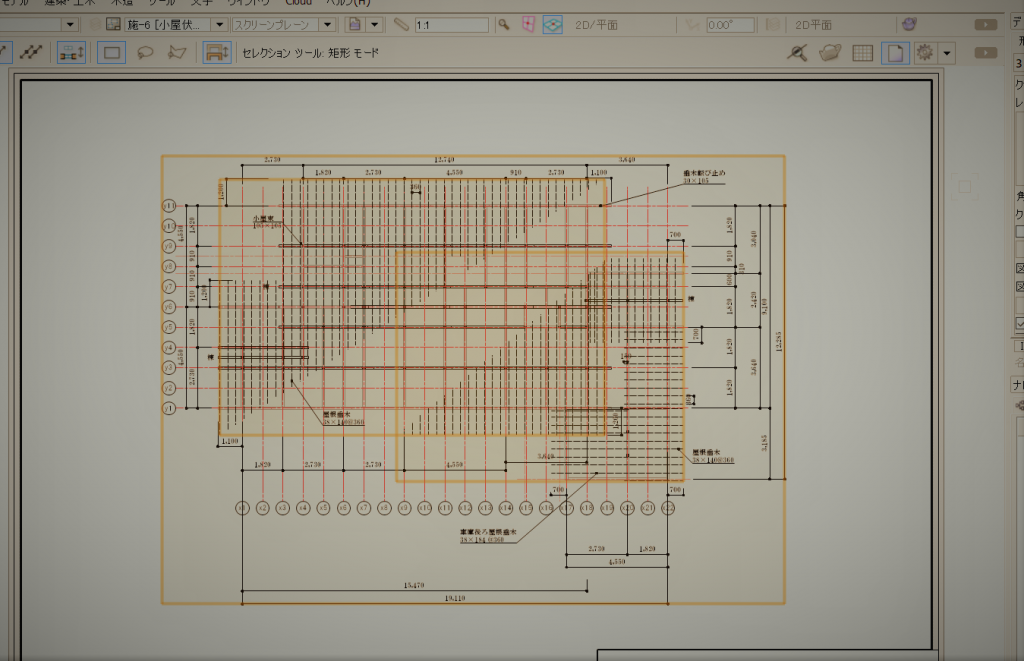1024x661 pixels.
Task: Open the ヘルプ(H) help menu
Action: coord(347,3)
